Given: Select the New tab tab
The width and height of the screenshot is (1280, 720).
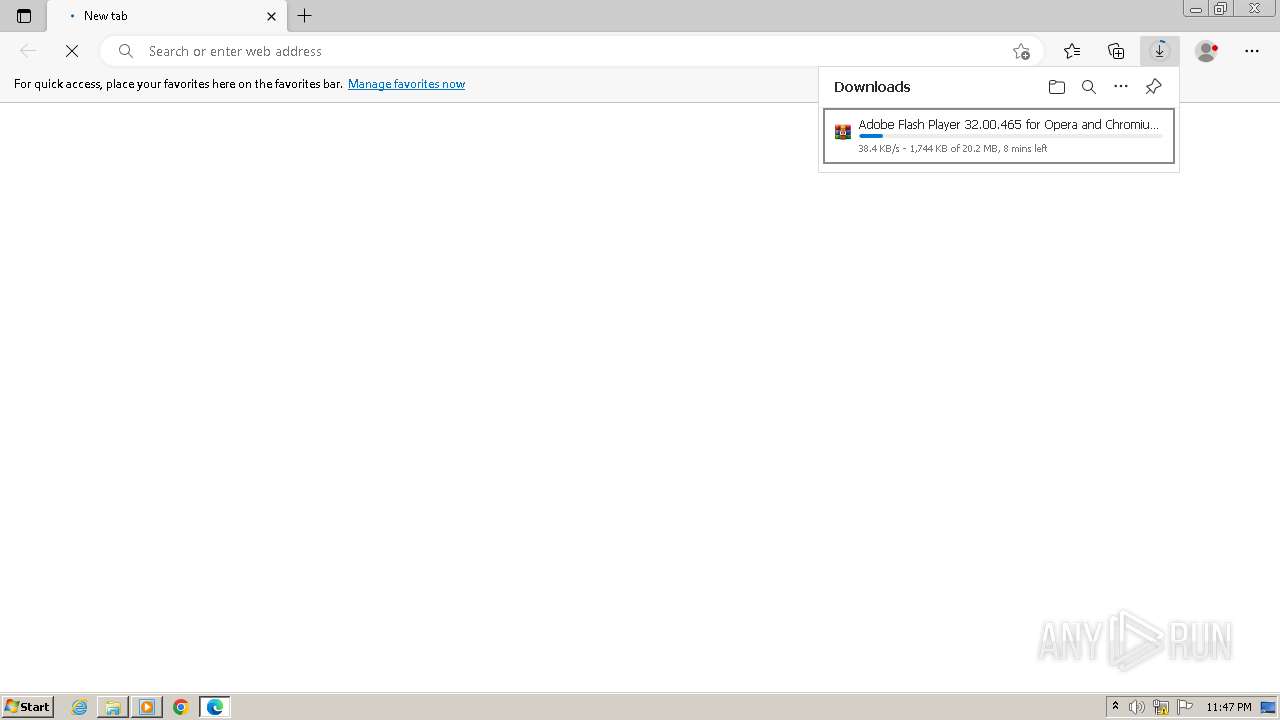Looking at the screenshot, I should pos(167,16).
